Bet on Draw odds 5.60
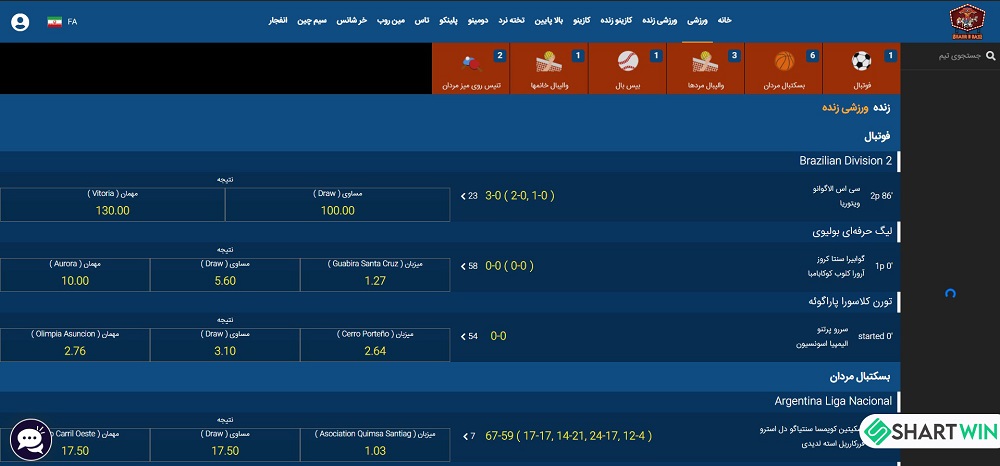Viewport: 1000px width, 466px height. coord(225,275)
